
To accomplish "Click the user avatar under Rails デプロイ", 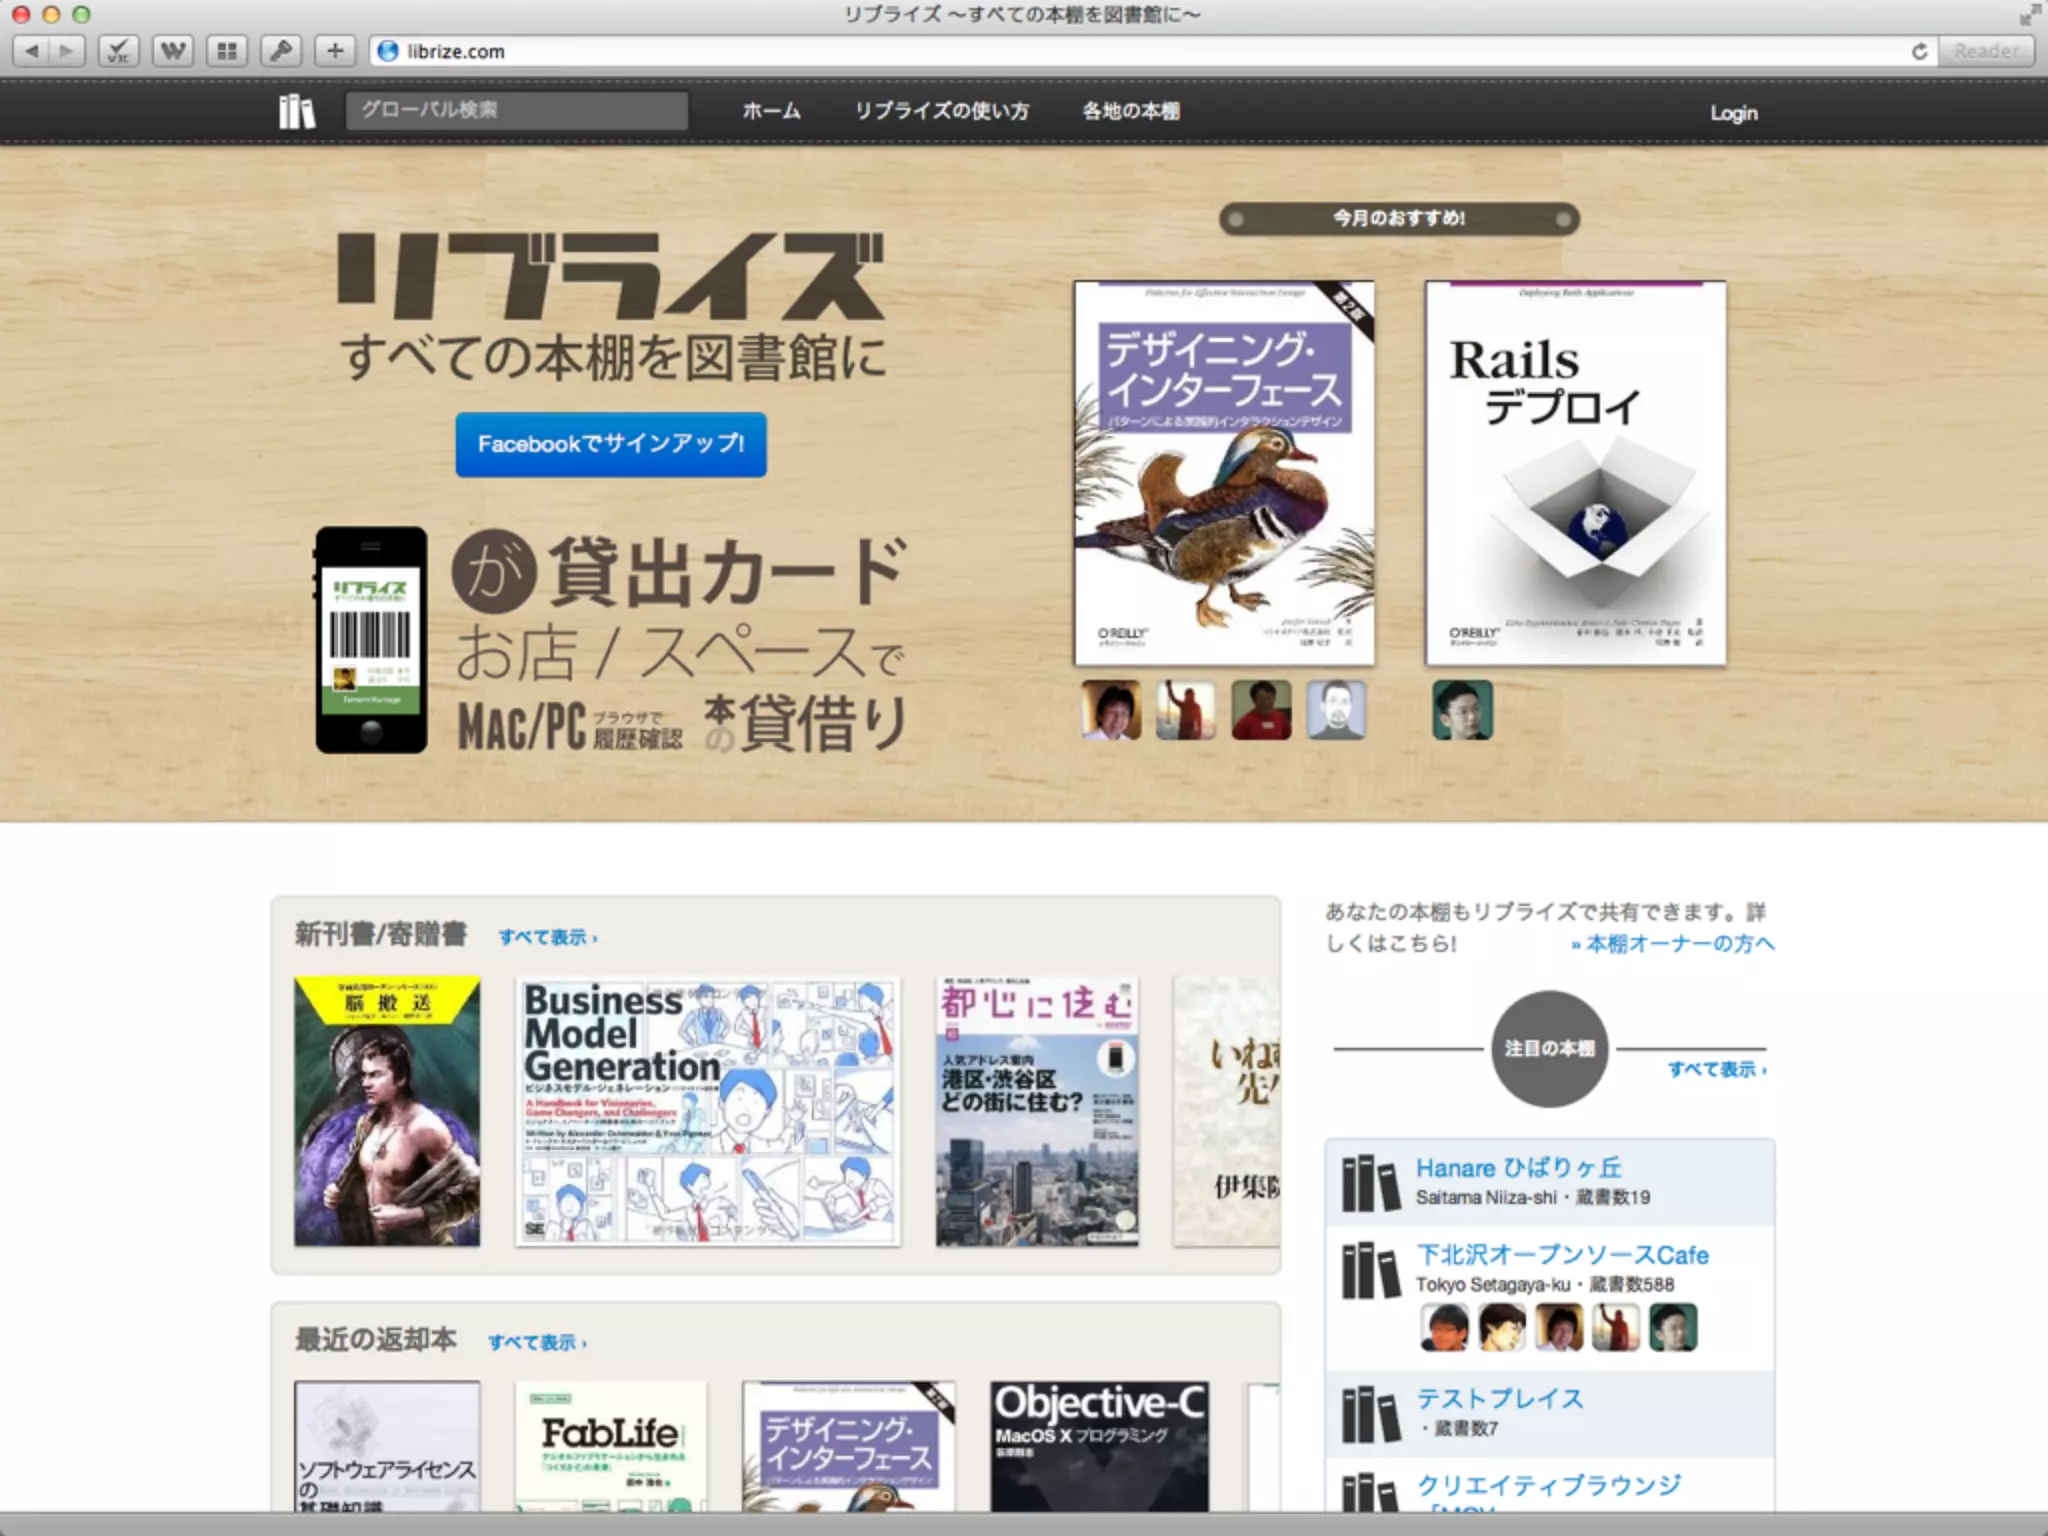I will pyautogui.click(x=1462, y=710).
